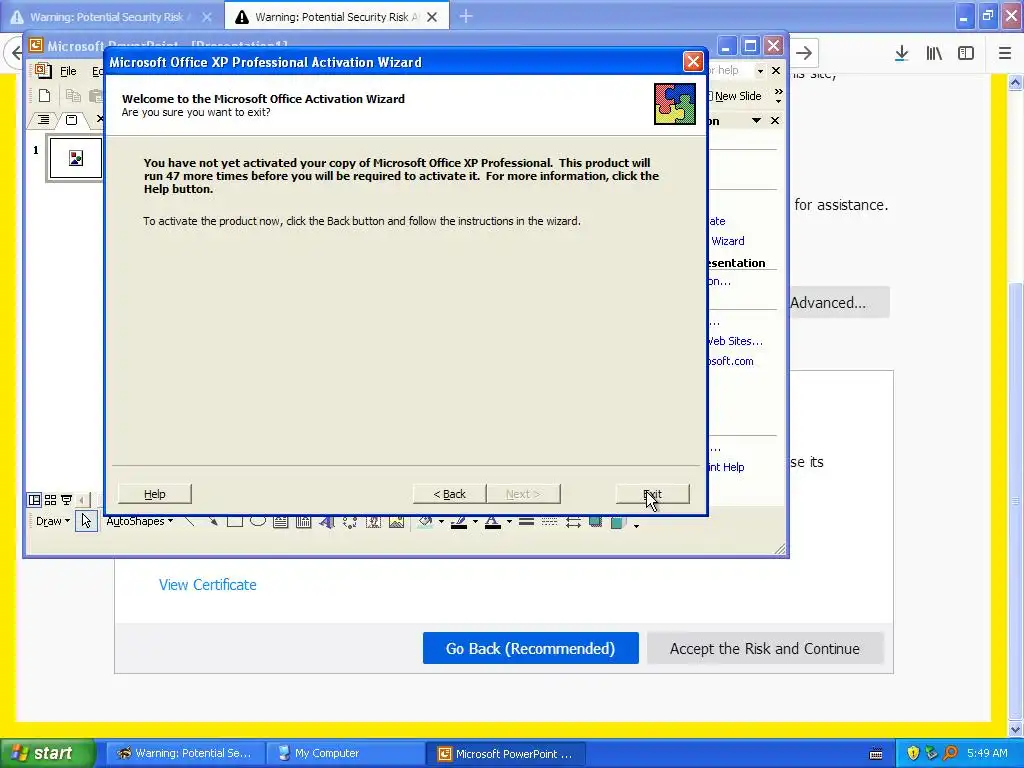The image size is (1024, 768).
Task: Switch to Slide Sorter View icon
Action: click(50, 500)
